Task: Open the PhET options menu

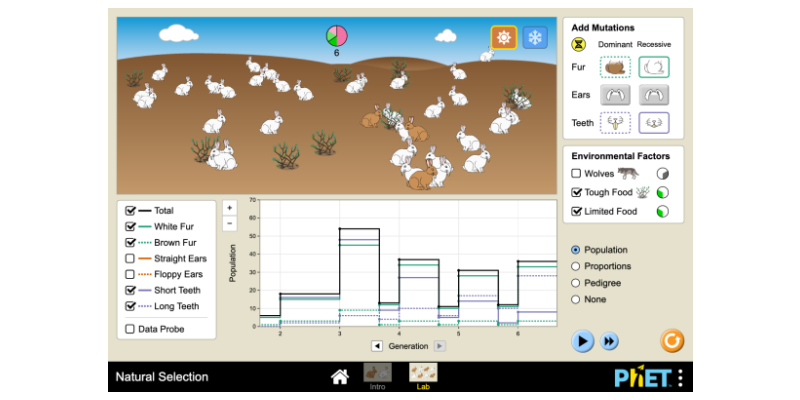Action: click(680, 377)
